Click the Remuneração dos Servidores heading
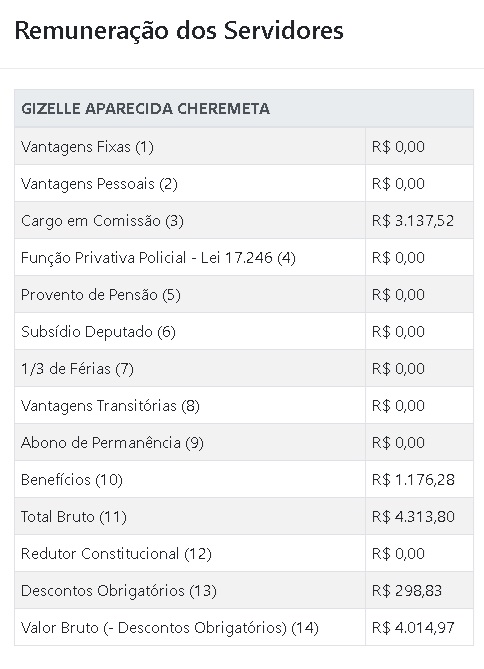The image size is (484, 669). pos(179,31)
